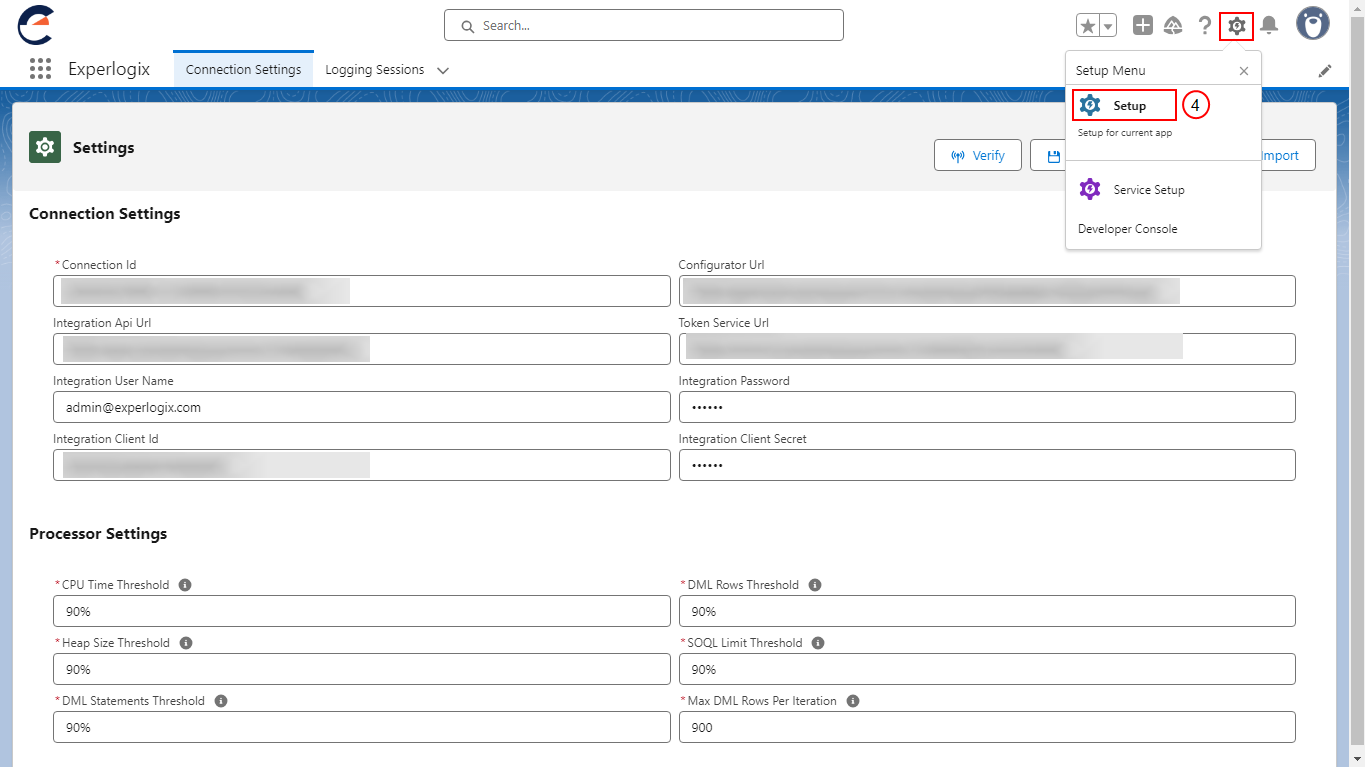Close the Setup Menu panel
1365x767 pixels.
click(1244, 71)
